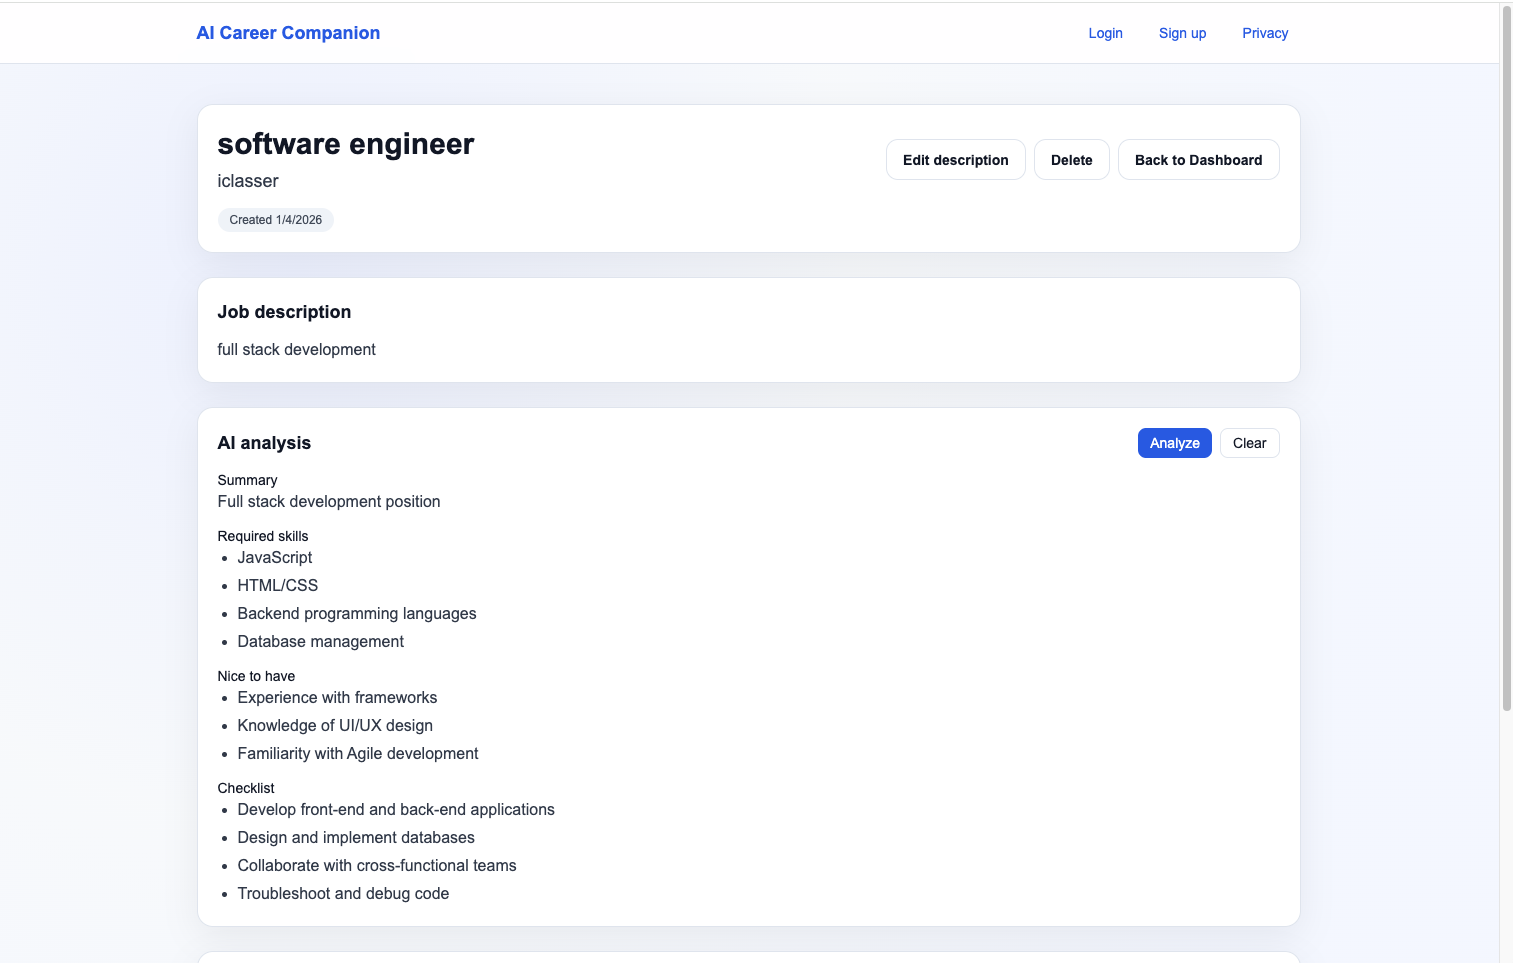Select the full stack development text
1513x963 pixels.
pyautogui.click(x=296, y=349)
